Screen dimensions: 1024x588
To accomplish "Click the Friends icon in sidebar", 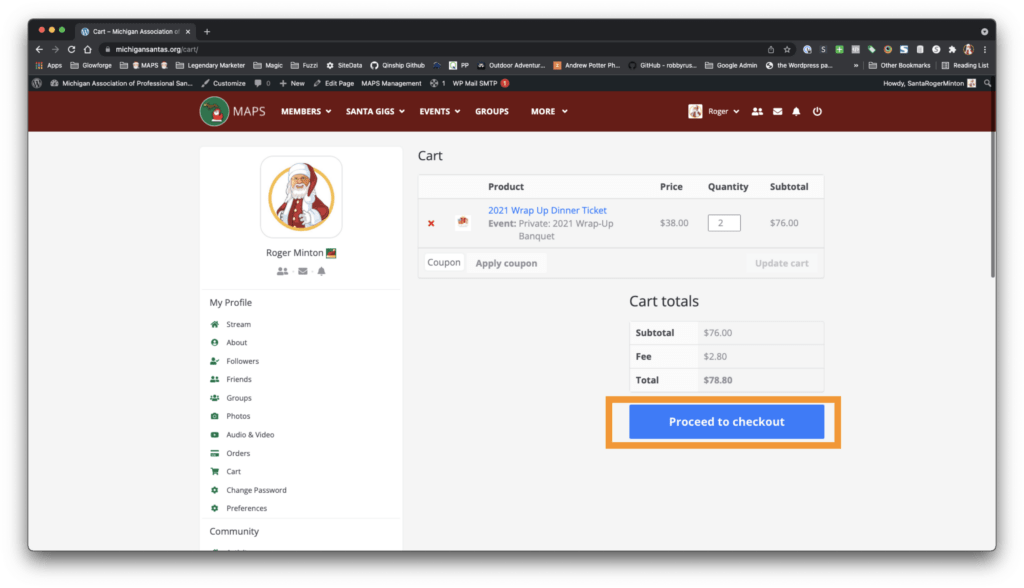I will (x=214, y=379).
